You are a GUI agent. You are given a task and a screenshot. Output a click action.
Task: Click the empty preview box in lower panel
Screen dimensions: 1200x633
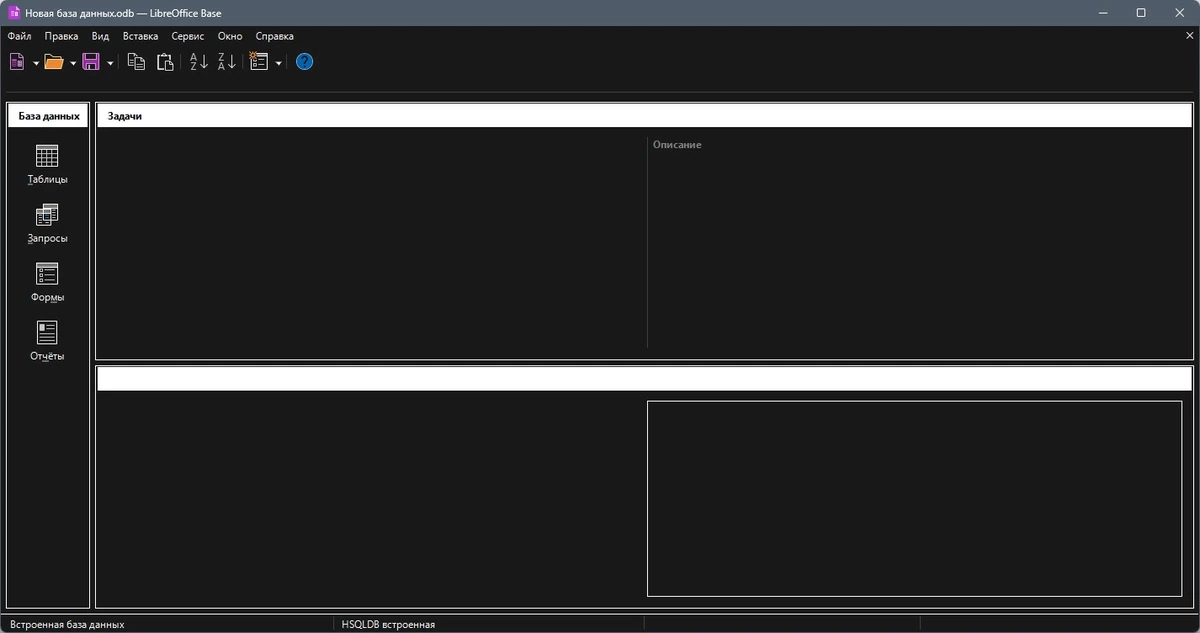(914, 498)
